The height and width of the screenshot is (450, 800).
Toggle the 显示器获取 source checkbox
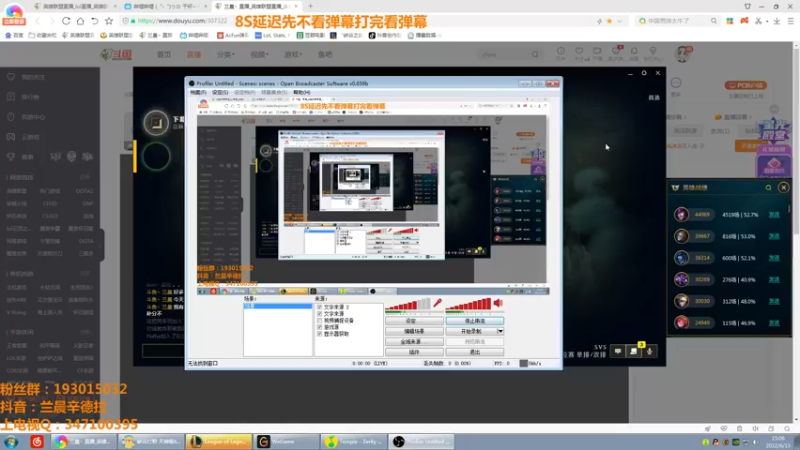click(x=319, y=334)
